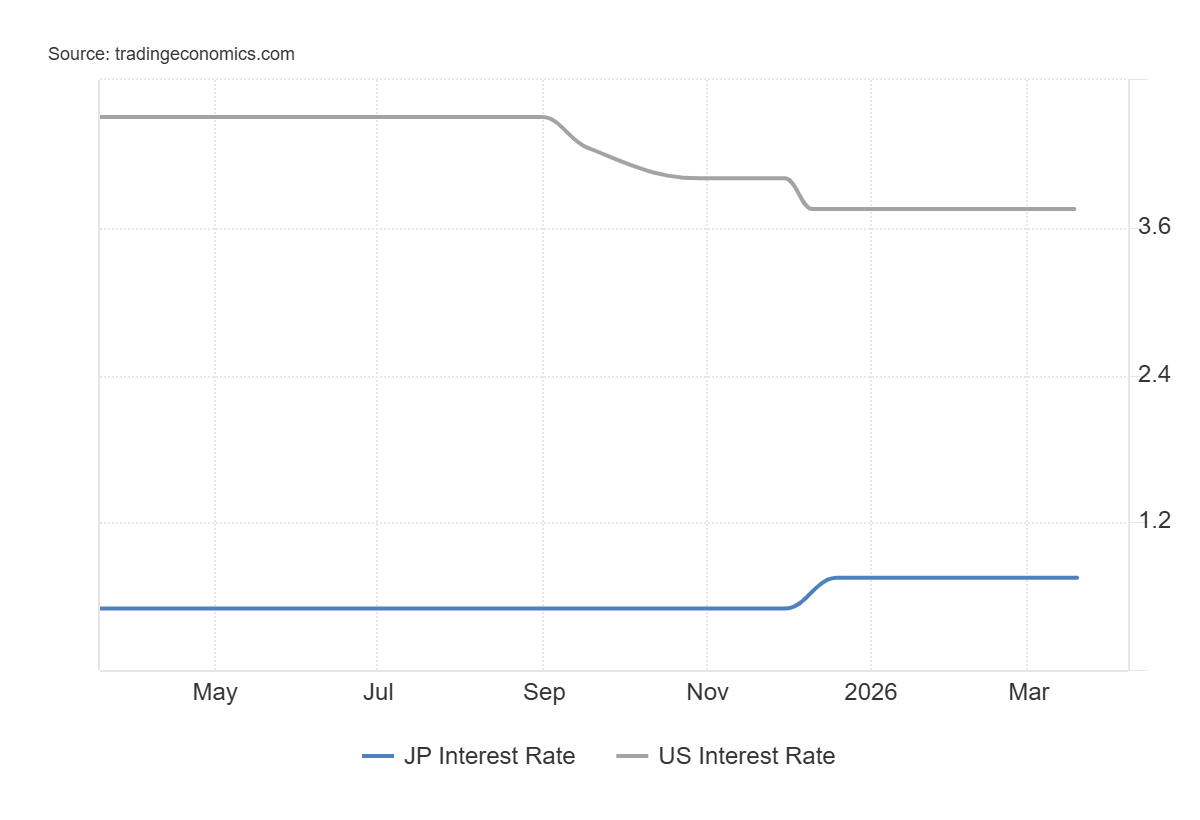
Task: Click the gray US line's September drop start
Action: click(546, 118)
